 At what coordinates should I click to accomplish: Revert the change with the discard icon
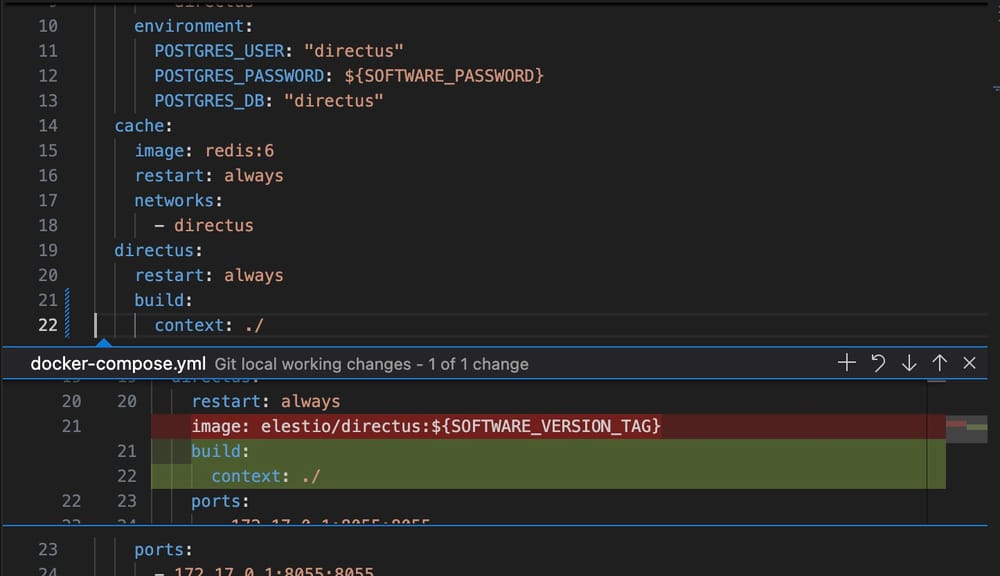click(878, 363)
